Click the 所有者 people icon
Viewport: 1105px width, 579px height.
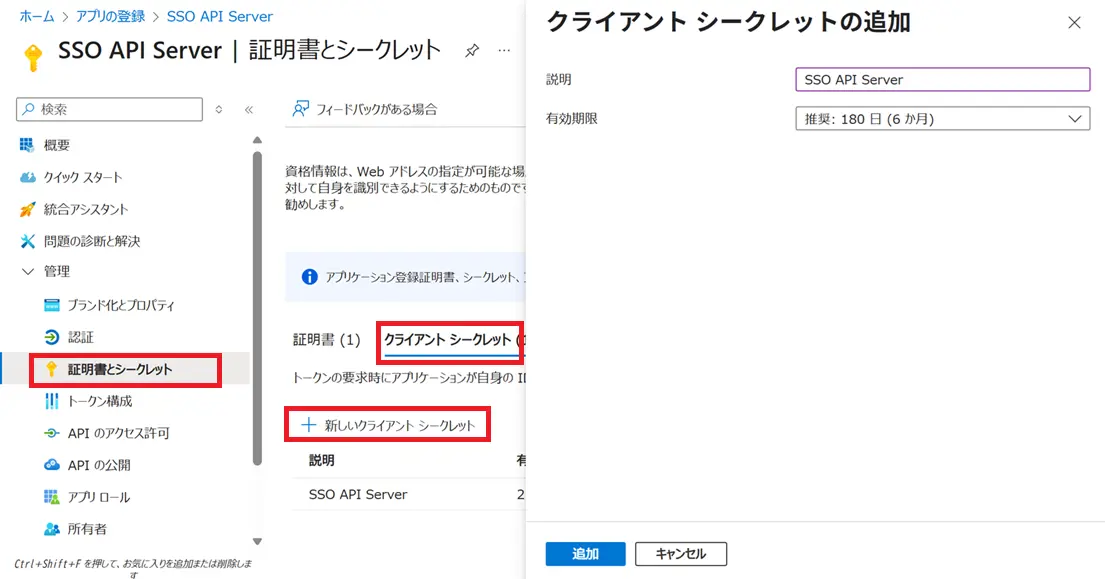coord(51,529)
